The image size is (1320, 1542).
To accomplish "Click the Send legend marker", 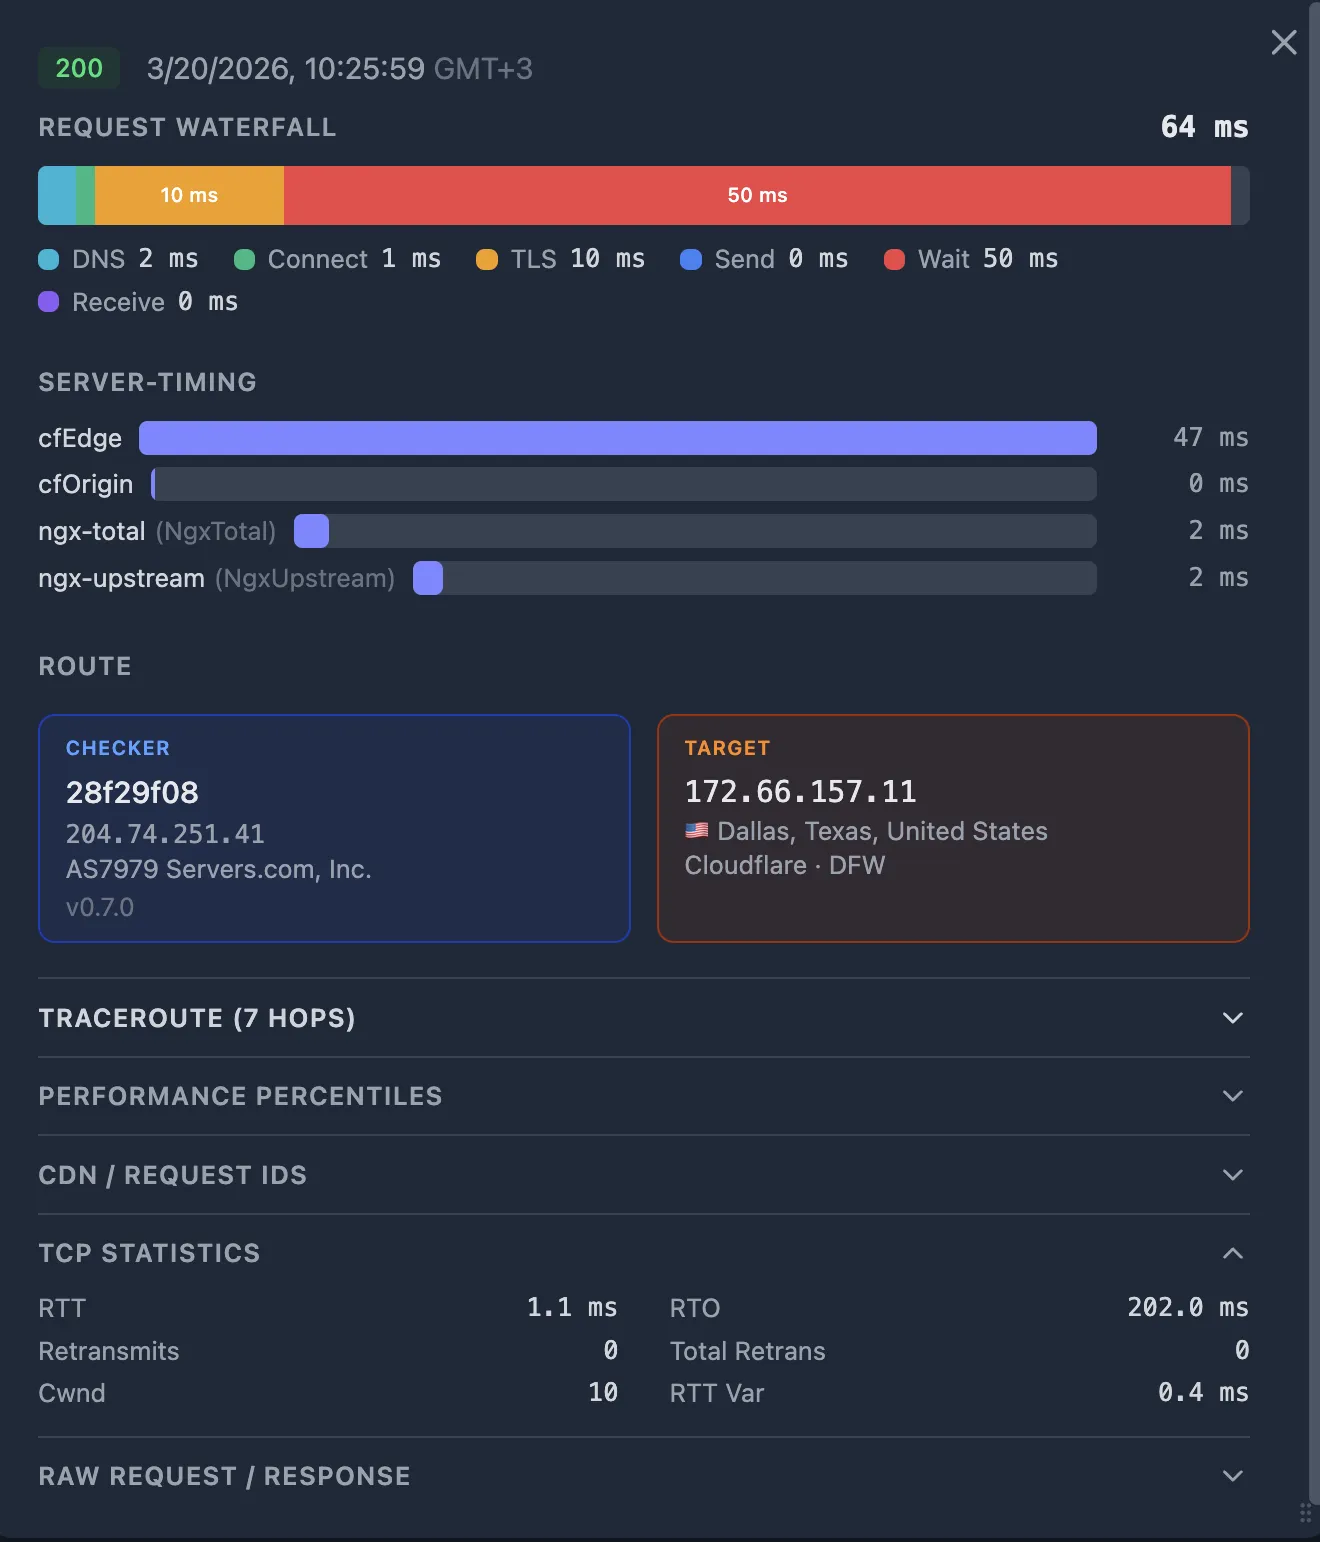I will 691,259.
